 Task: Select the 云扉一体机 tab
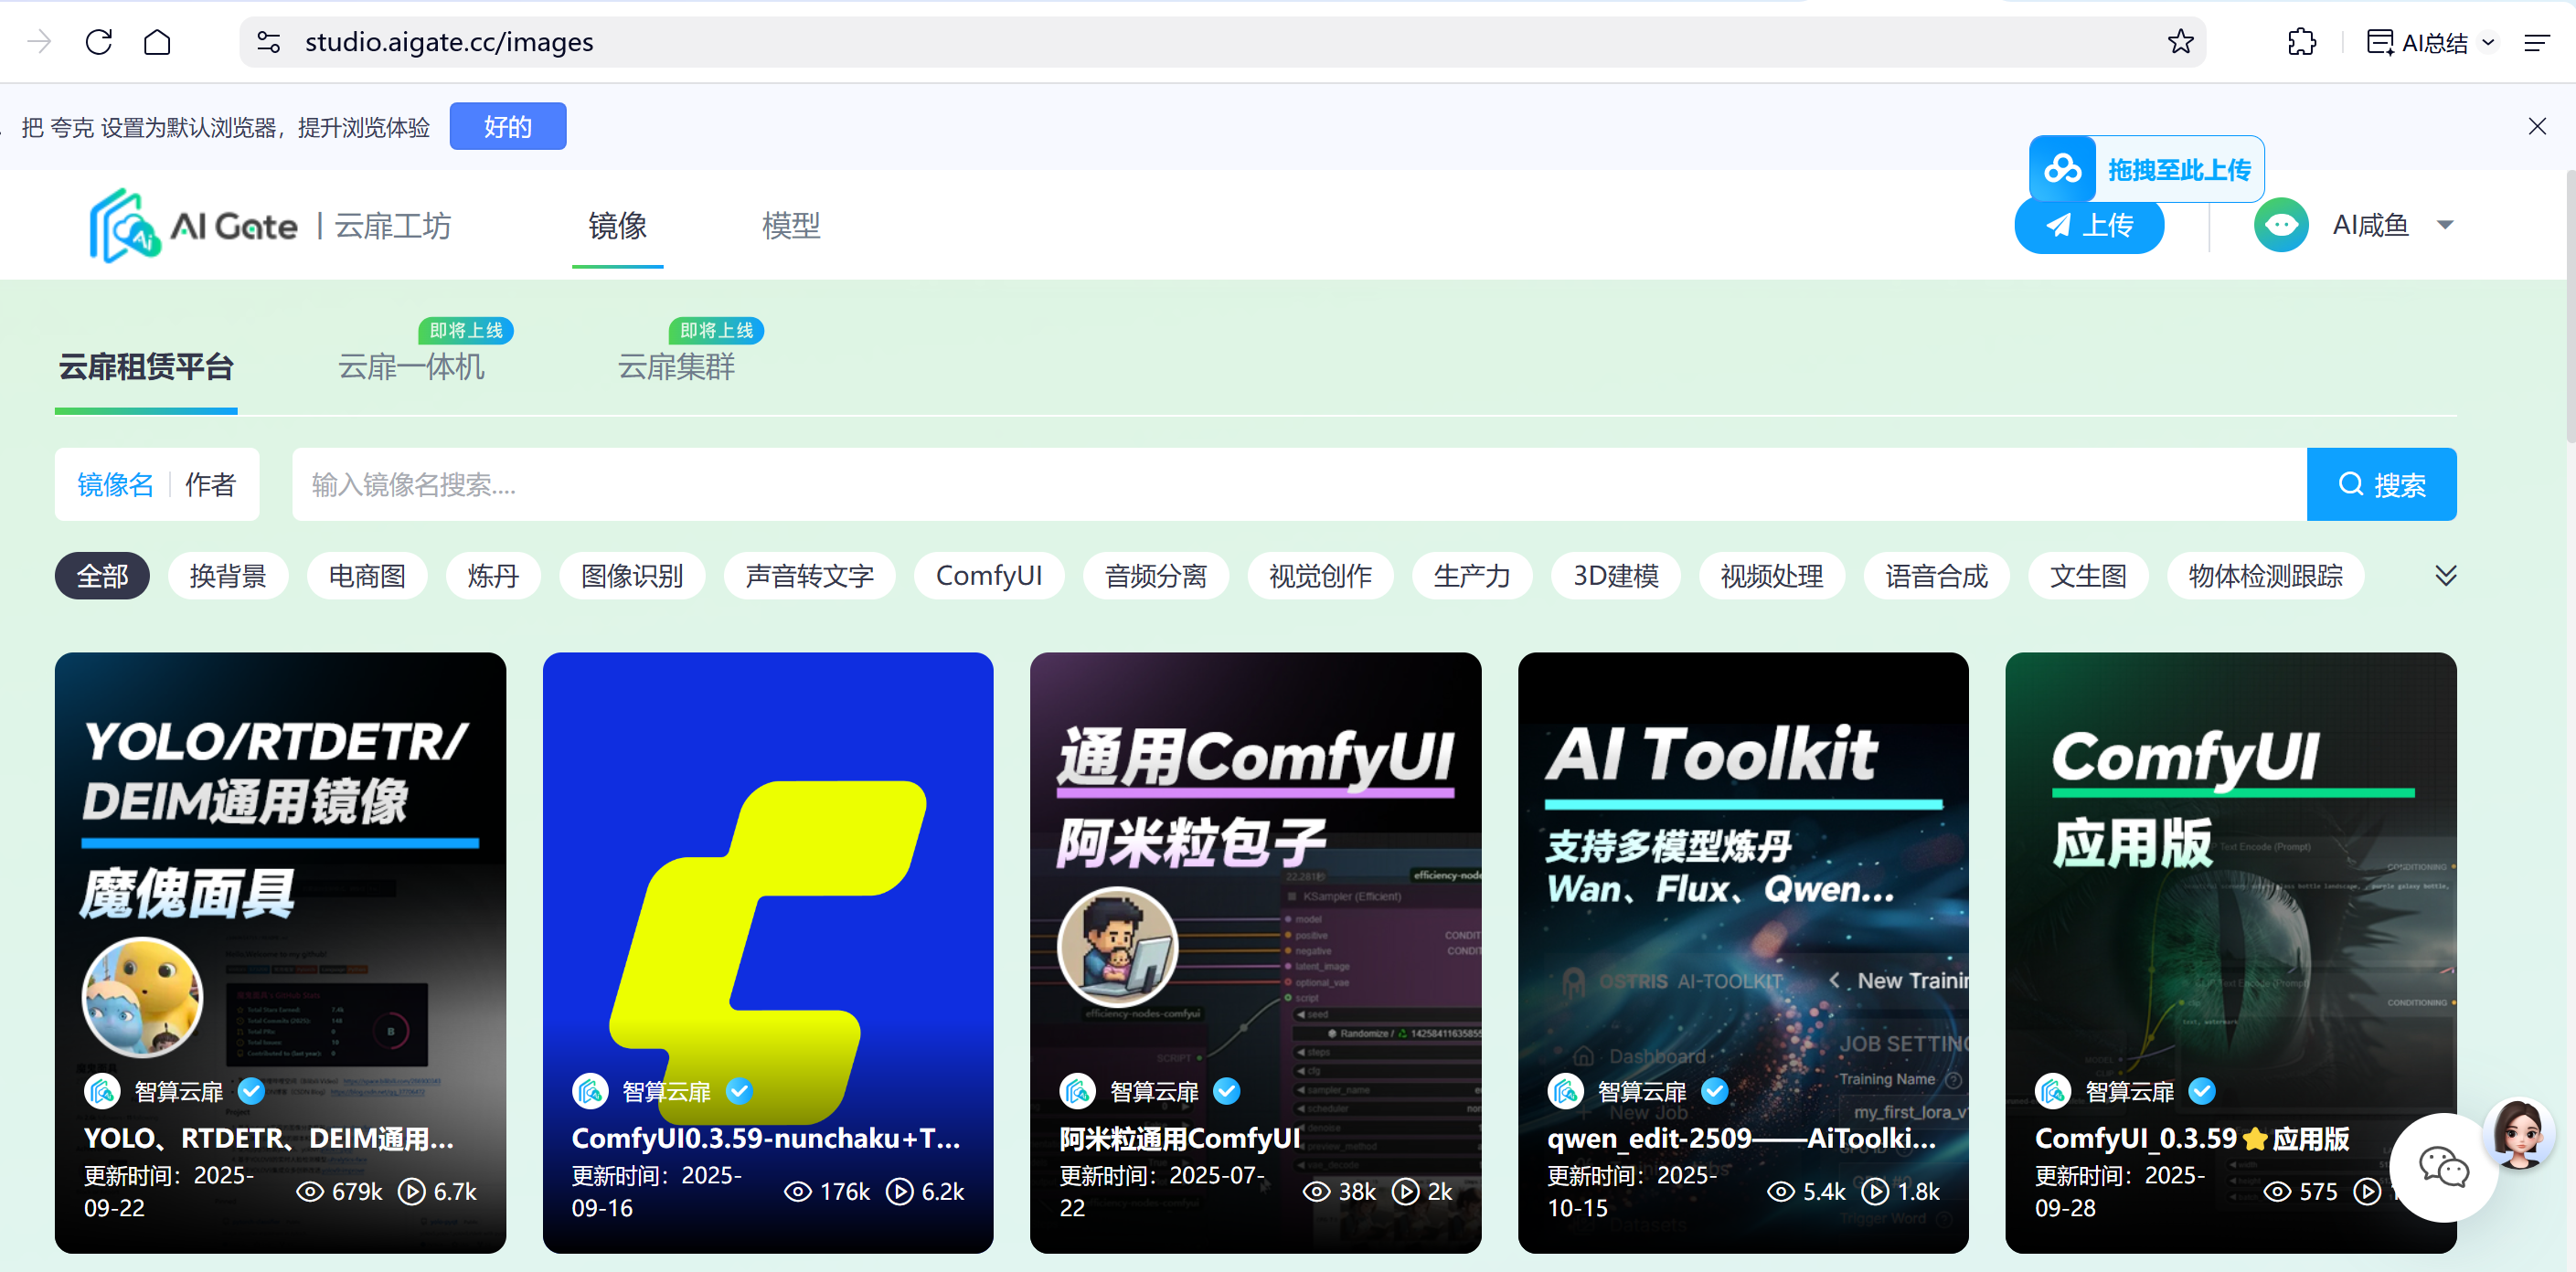click(x=411, y=367)
